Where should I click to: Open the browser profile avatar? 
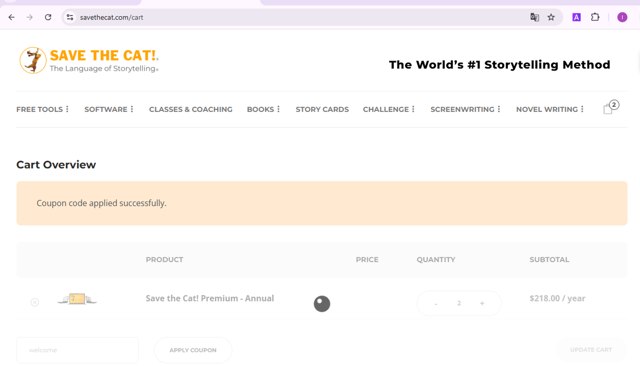point(622,17)
